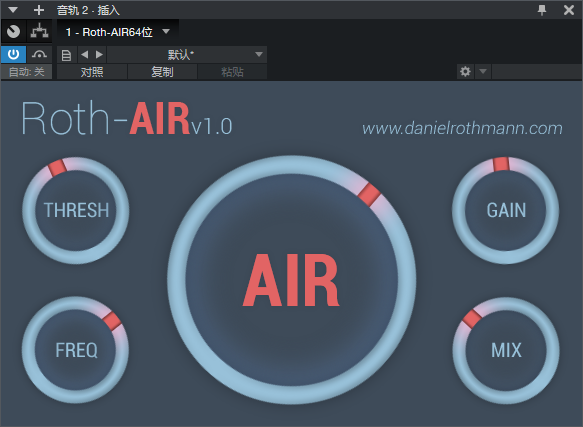The image size is (583, 427).
Task: Click the 复制 copy button
Action: point(162,71)
